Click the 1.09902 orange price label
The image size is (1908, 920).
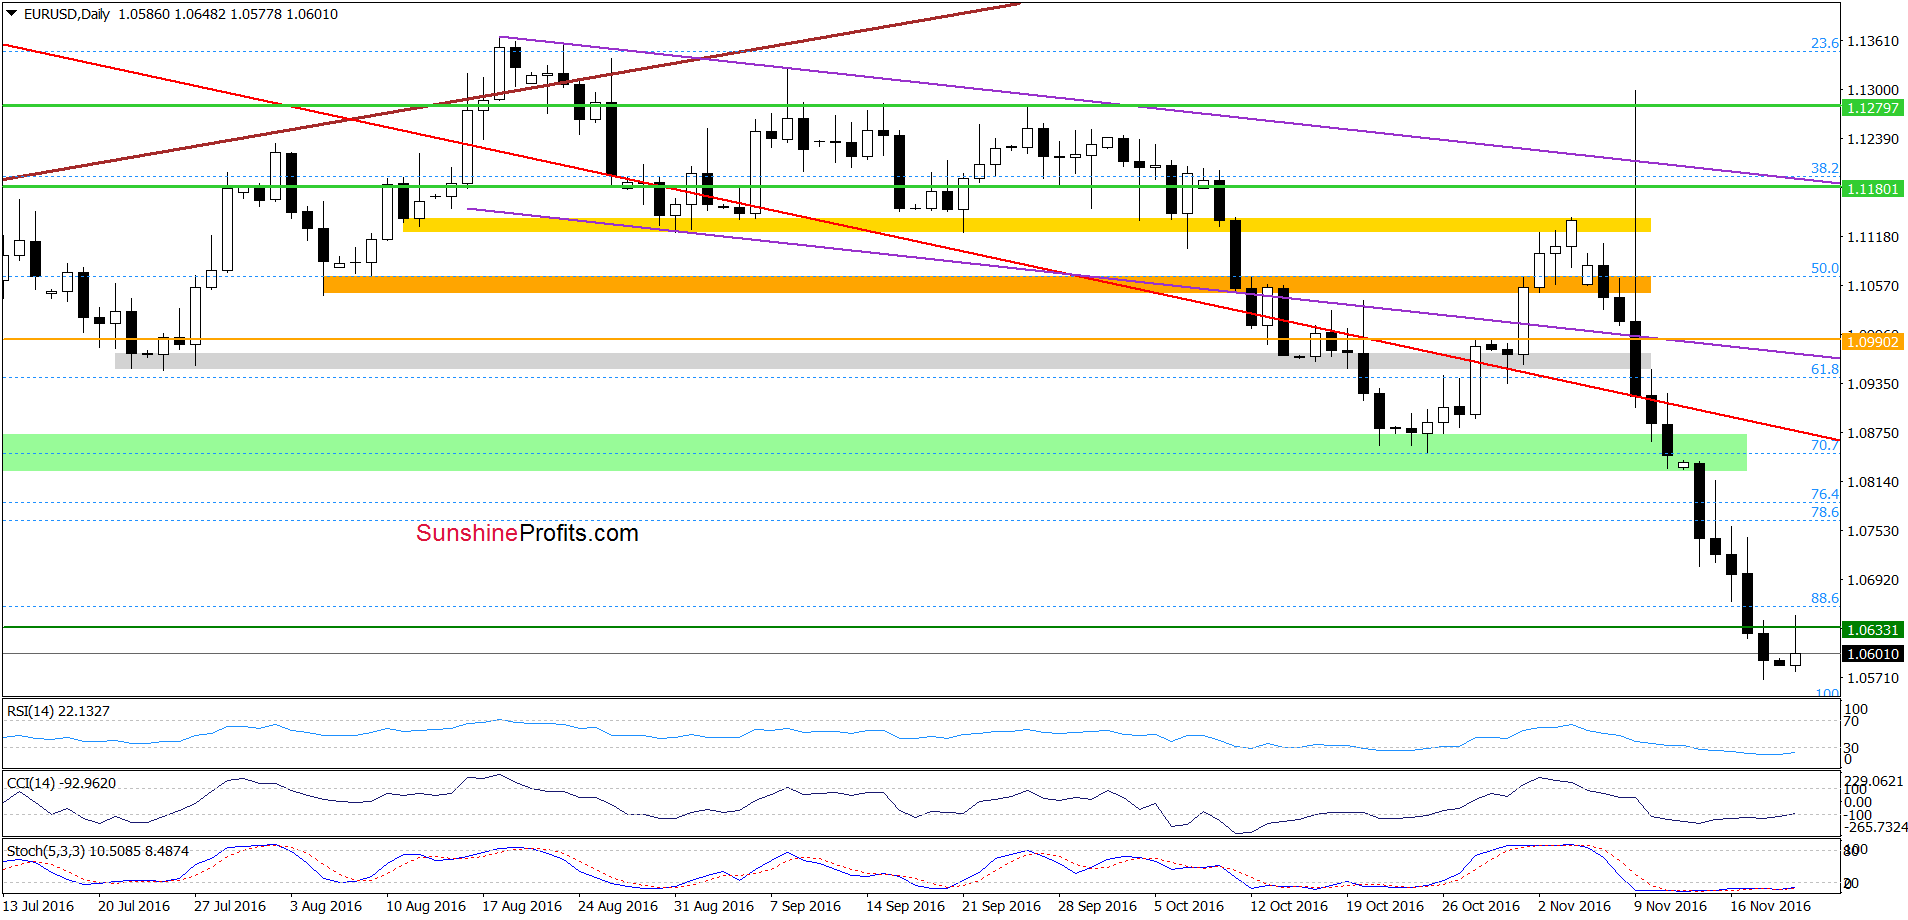click(x=1872, y=342)
